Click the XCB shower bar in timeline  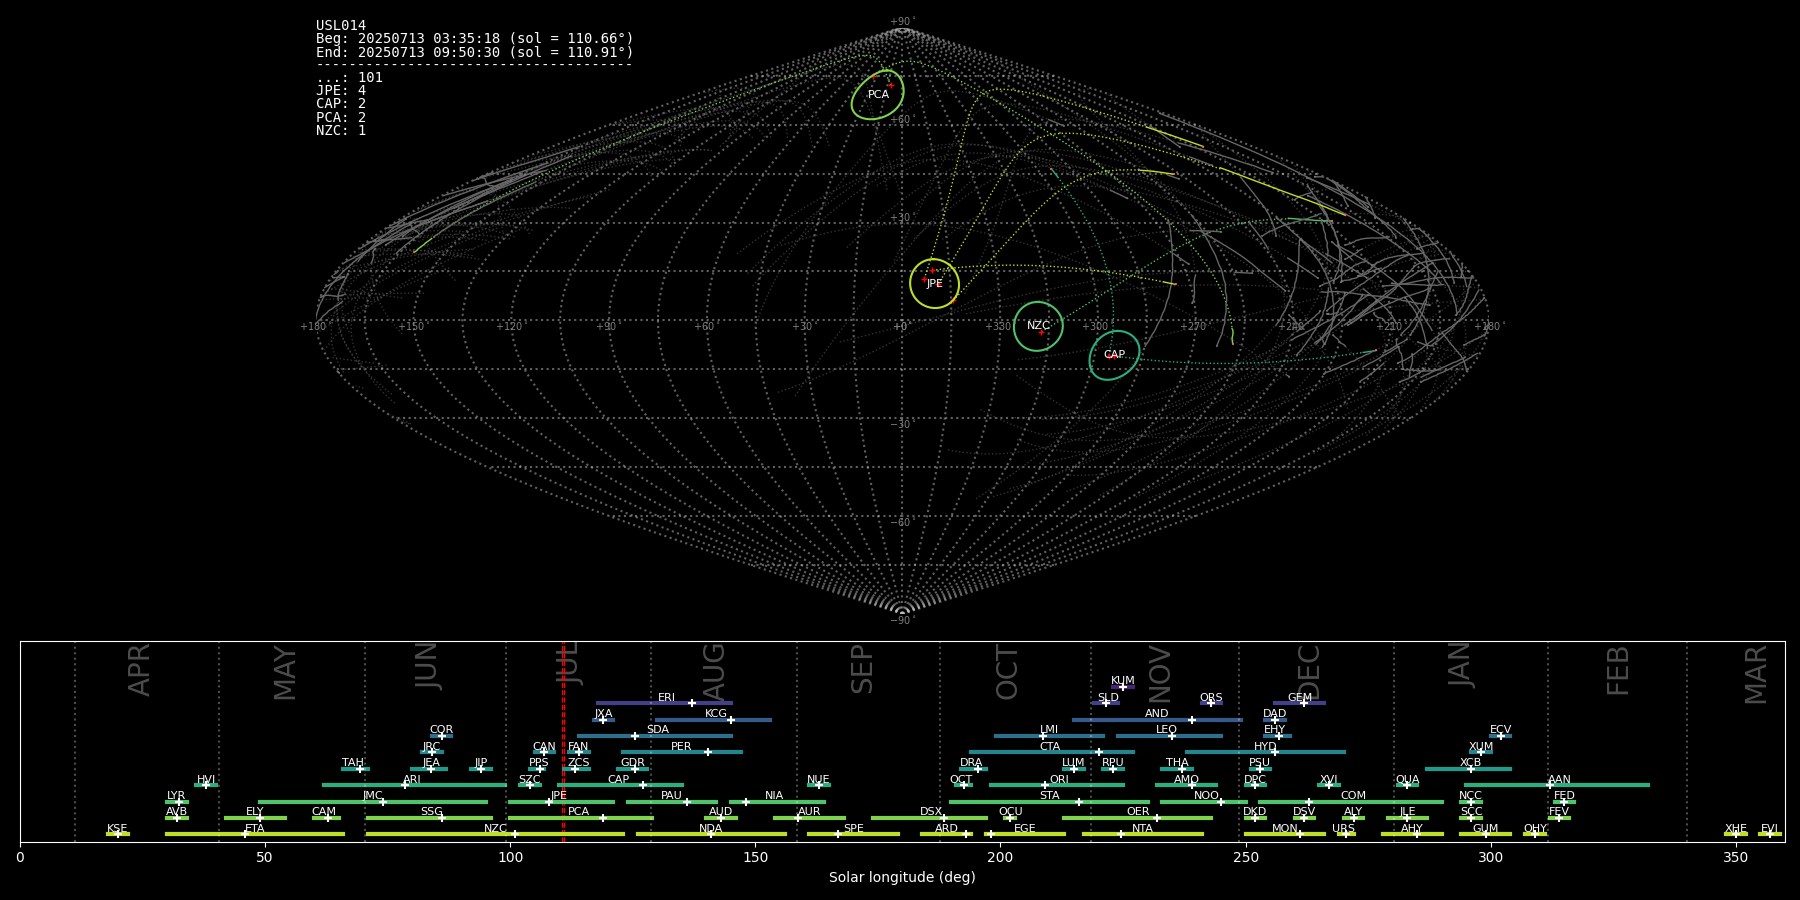coord(1468,769)
